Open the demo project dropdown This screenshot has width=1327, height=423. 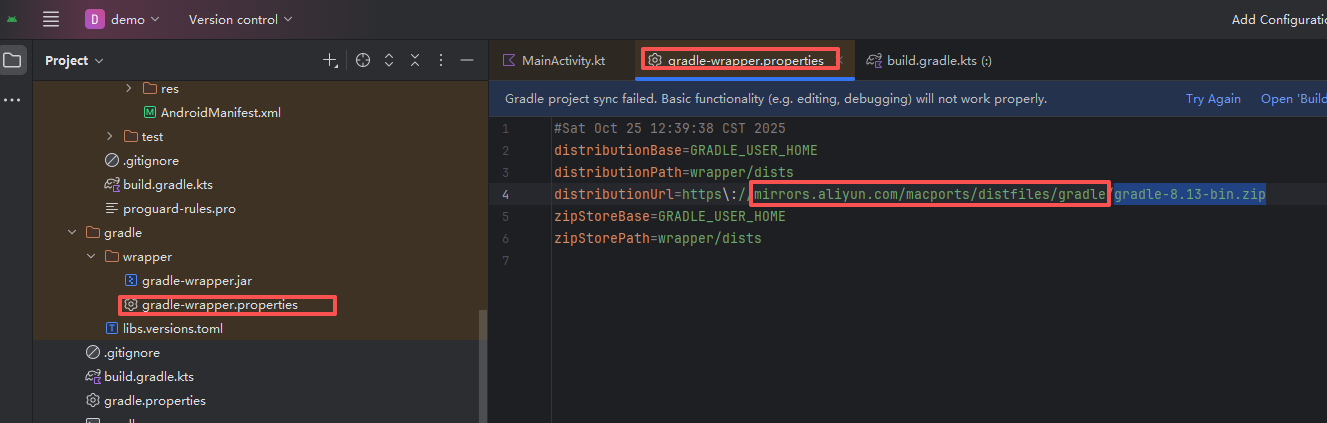[x=123, y=19]
